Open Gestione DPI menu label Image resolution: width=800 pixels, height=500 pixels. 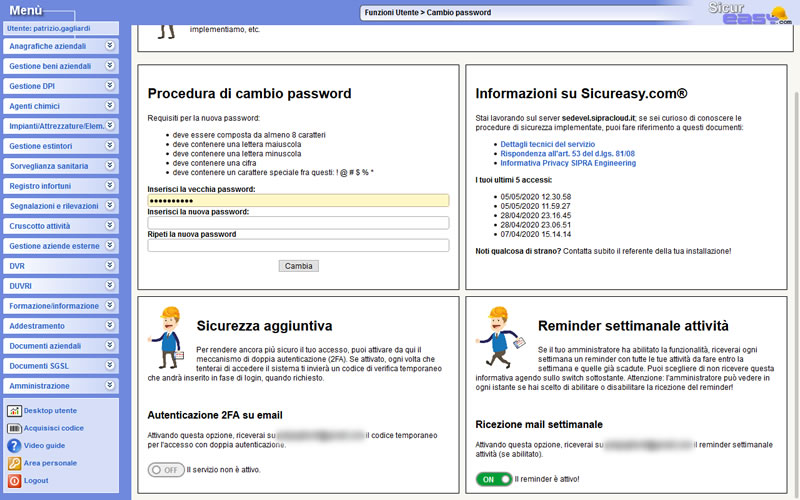32,86
